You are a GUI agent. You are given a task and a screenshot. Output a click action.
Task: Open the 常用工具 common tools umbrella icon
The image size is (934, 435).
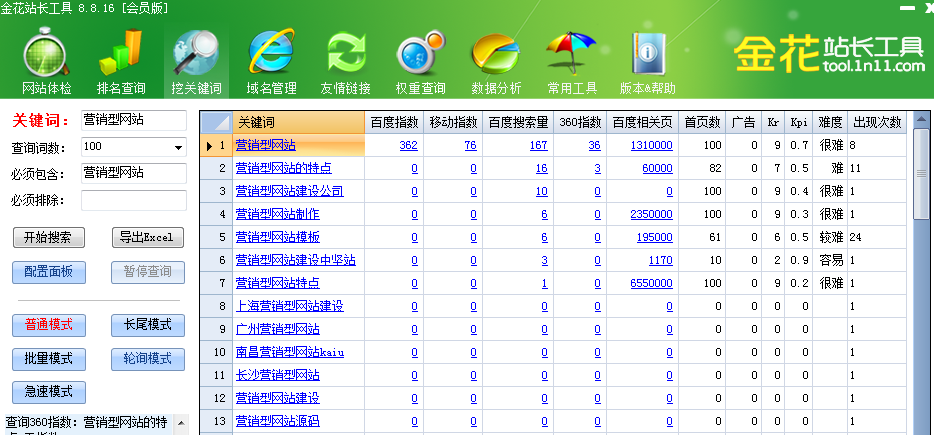point(571,62)
